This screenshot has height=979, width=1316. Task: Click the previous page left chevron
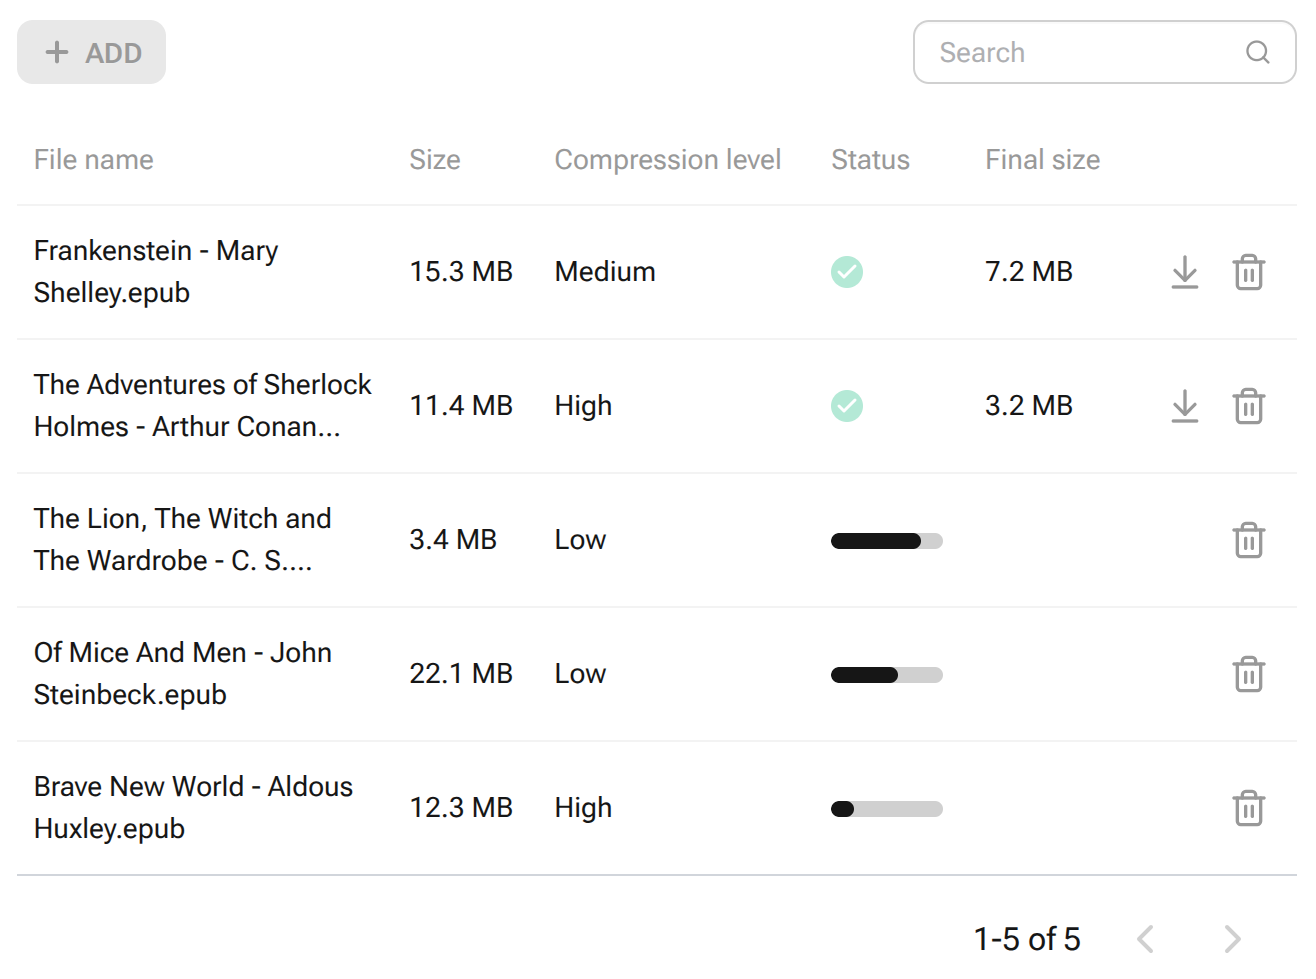(1146, 939)
